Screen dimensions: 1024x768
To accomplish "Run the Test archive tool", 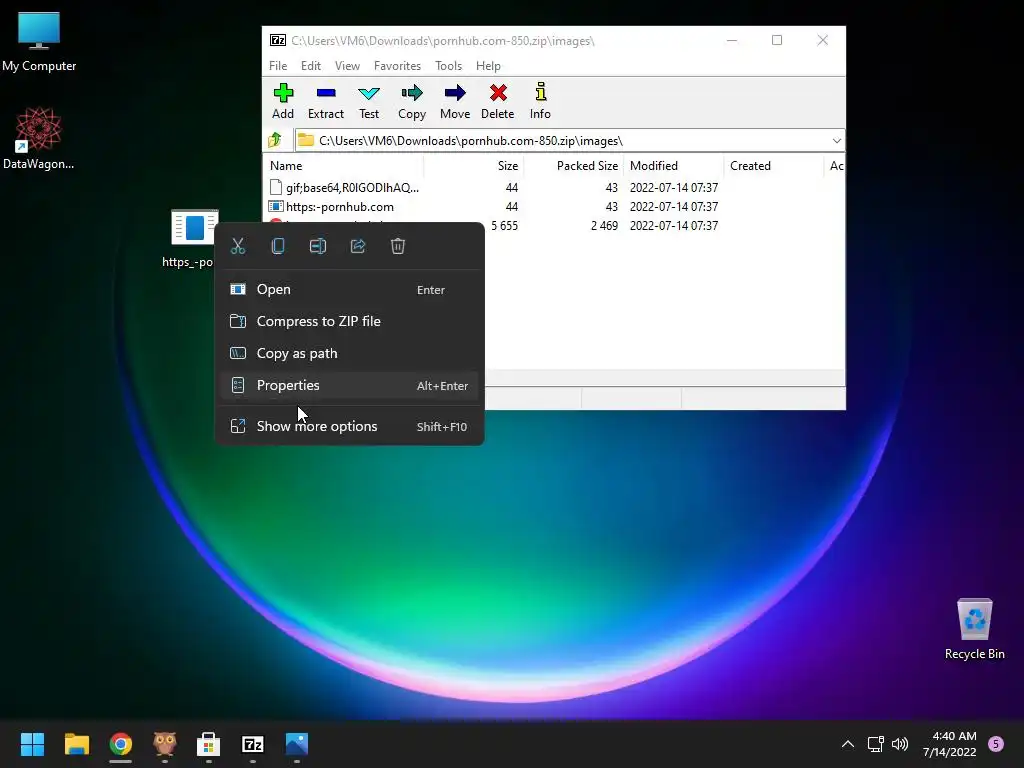I will coord(369,101).
